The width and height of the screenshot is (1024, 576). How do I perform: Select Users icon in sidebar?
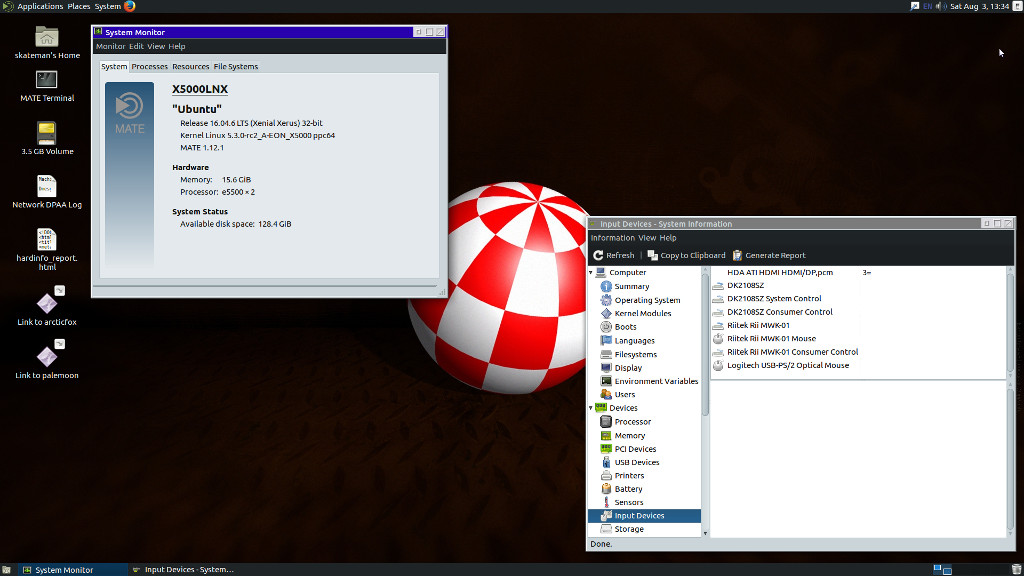(606, 394)
